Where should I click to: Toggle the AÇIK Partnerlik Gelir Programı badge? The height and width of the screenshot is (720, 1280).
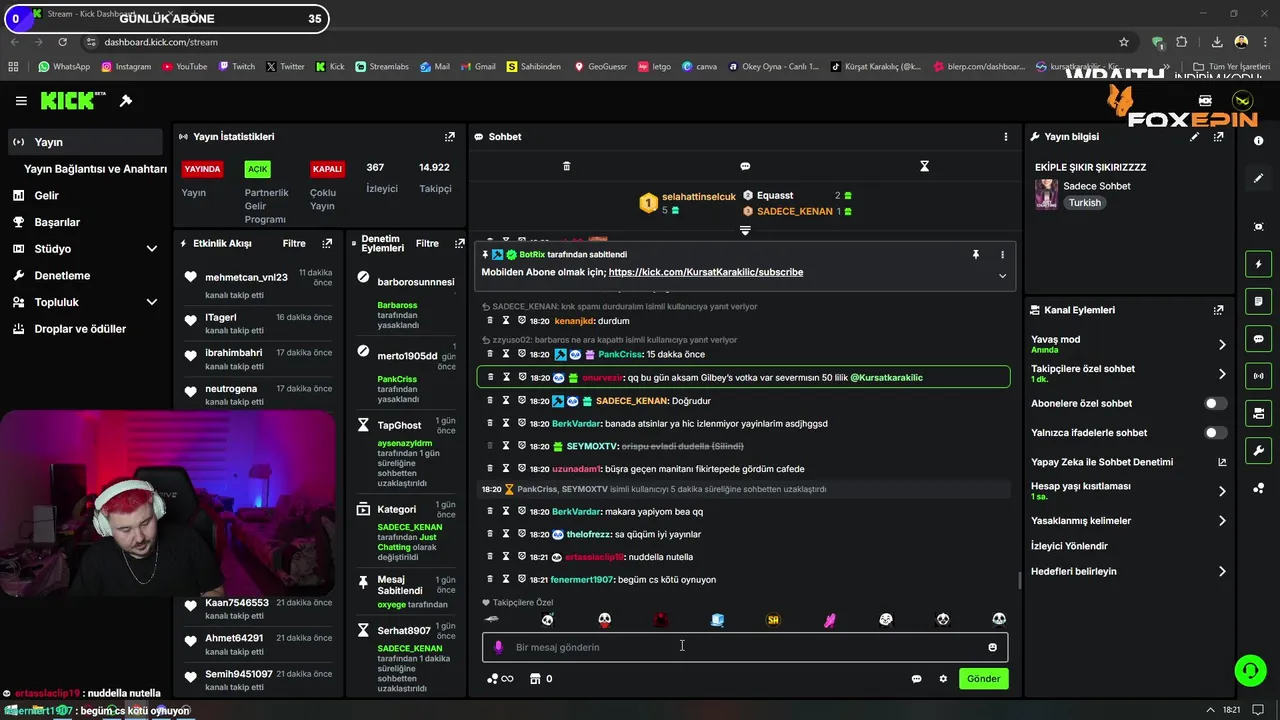258,169
